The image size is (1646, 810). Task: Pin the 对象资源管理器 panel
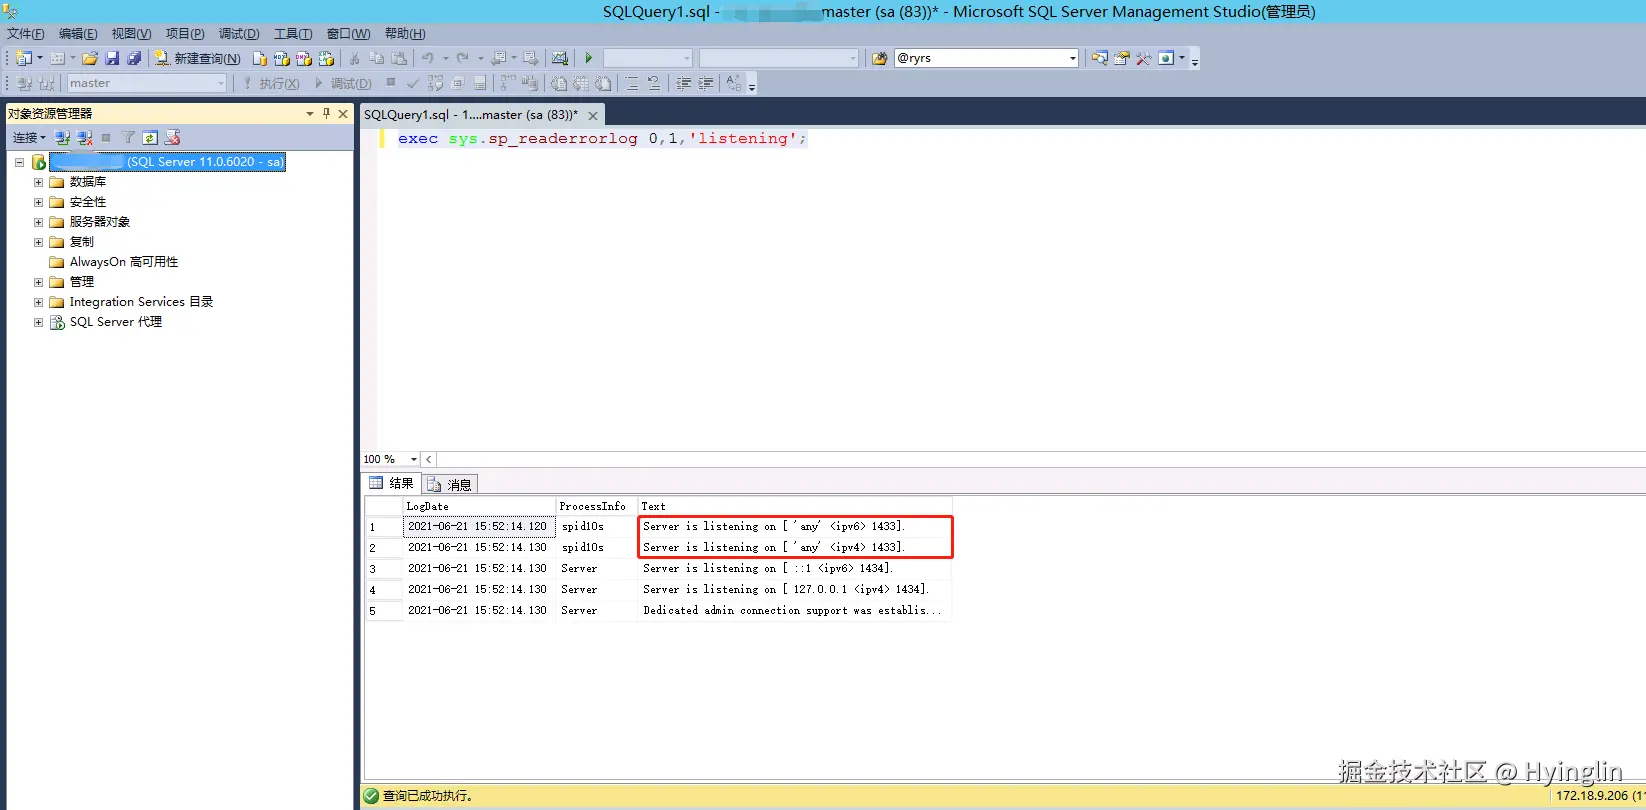(326, 114)
